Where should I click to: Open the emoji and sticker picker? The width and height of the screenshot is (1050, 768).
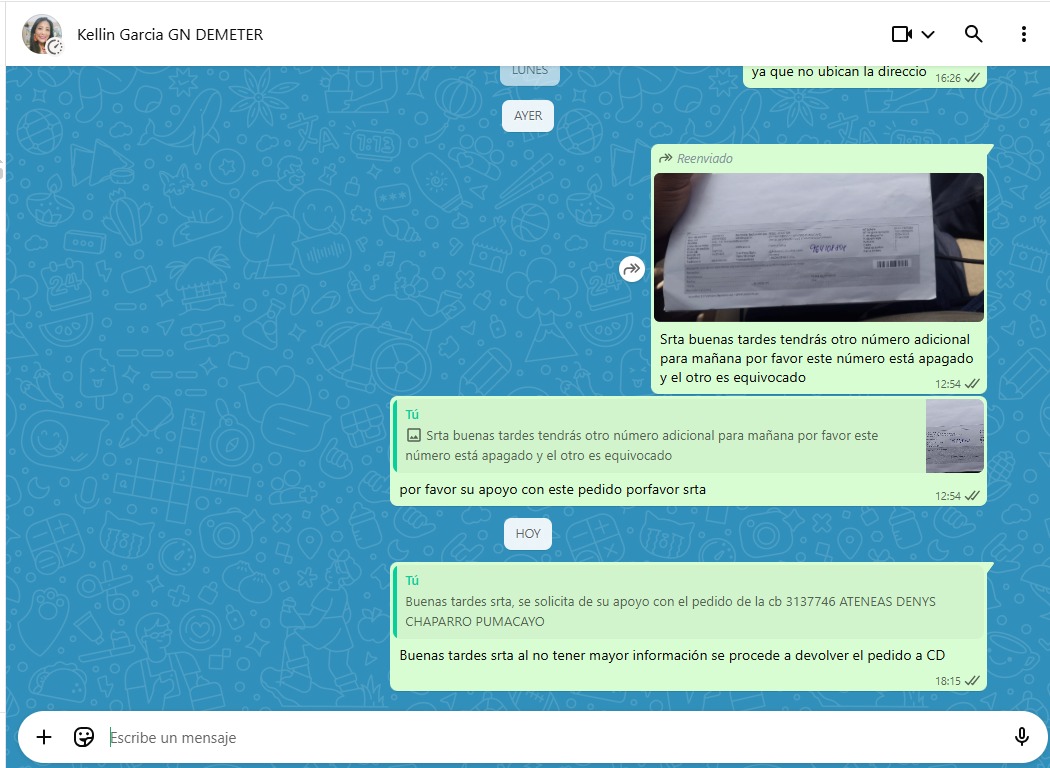click(84, 737)
